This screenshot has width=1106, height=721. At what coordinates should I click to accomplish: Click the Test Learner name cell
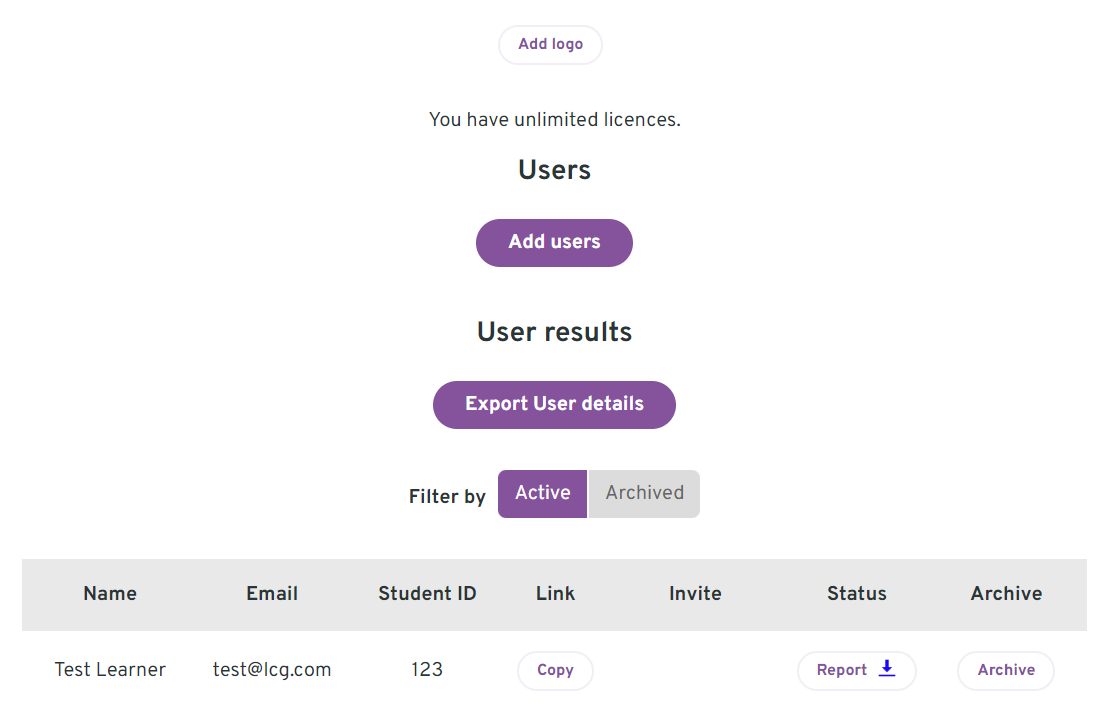pos(110,670)
